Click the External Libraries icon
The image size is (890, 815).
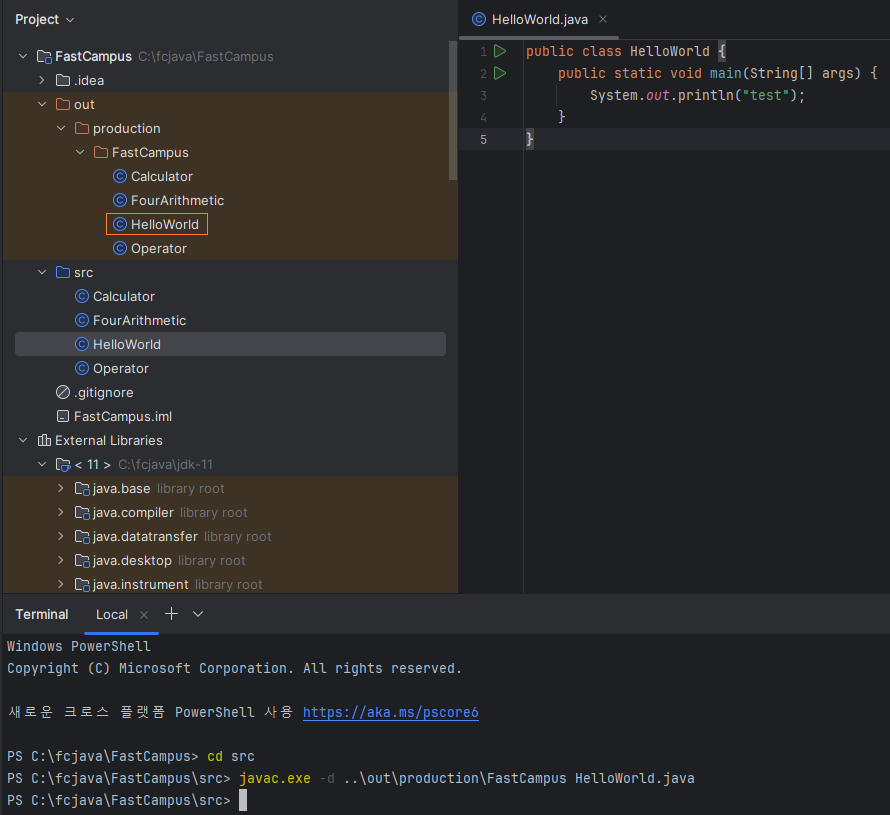click(x=44, y=440)
